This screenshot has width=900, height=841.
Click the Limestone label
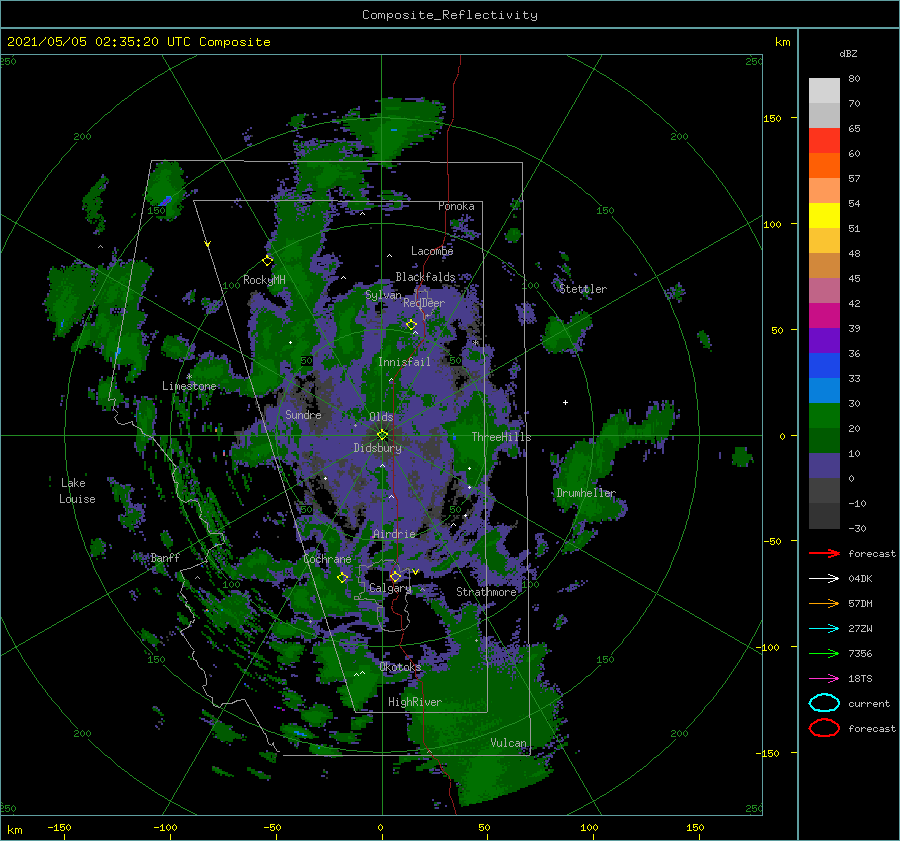coord(189,386)
